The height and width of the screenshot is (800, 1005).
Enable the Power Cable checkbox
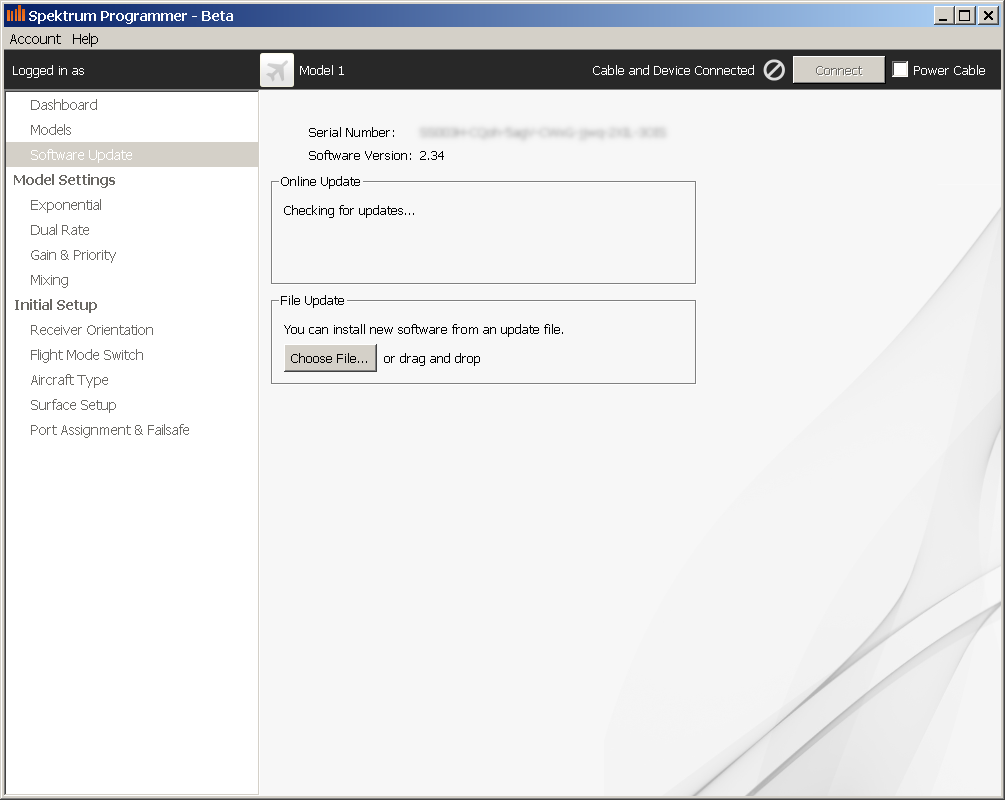pos(901,70)
